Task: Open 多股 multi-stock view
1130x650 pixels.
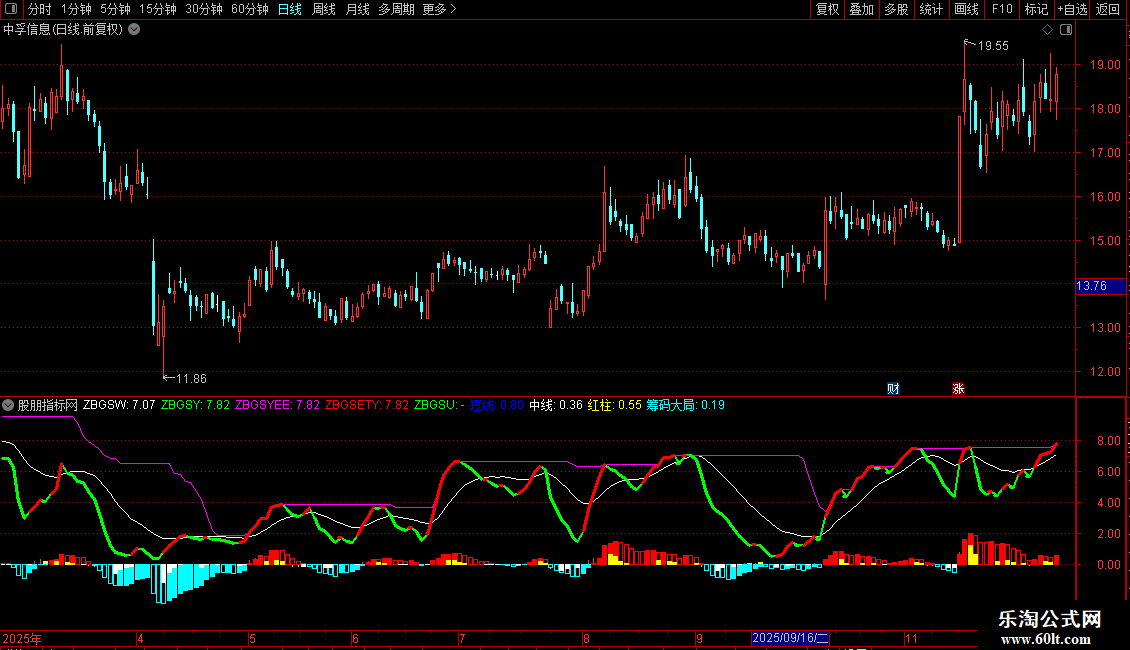Action: tap(896, 9)
